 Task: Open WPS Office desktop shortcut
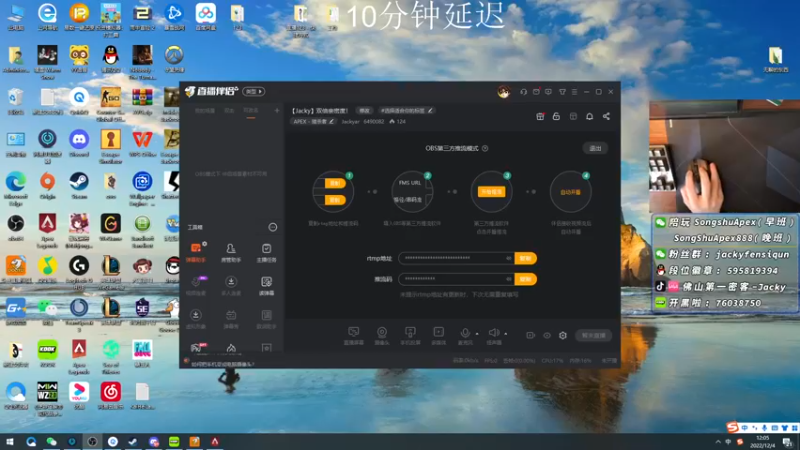click(x=142, y=142)
